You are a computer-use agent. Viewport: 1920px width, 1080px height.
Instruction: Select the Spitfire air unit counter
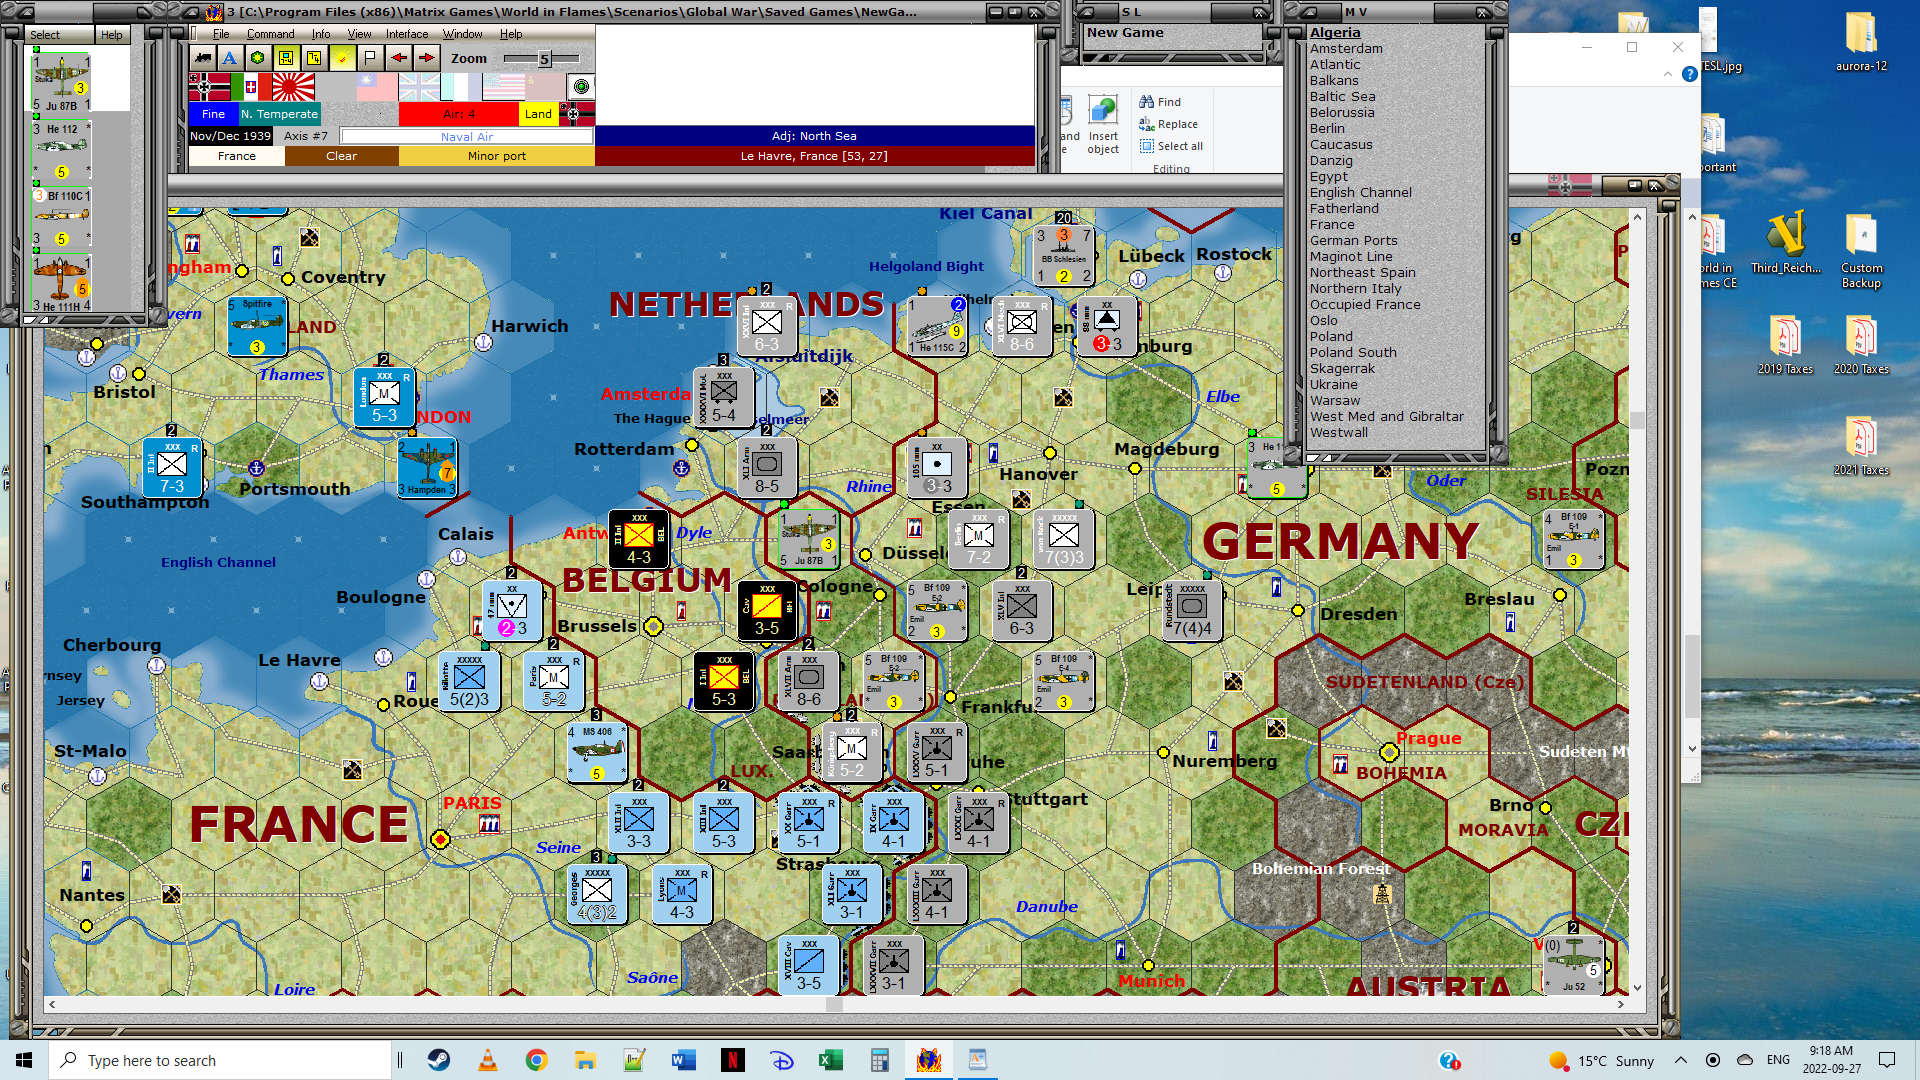point(257,326)
